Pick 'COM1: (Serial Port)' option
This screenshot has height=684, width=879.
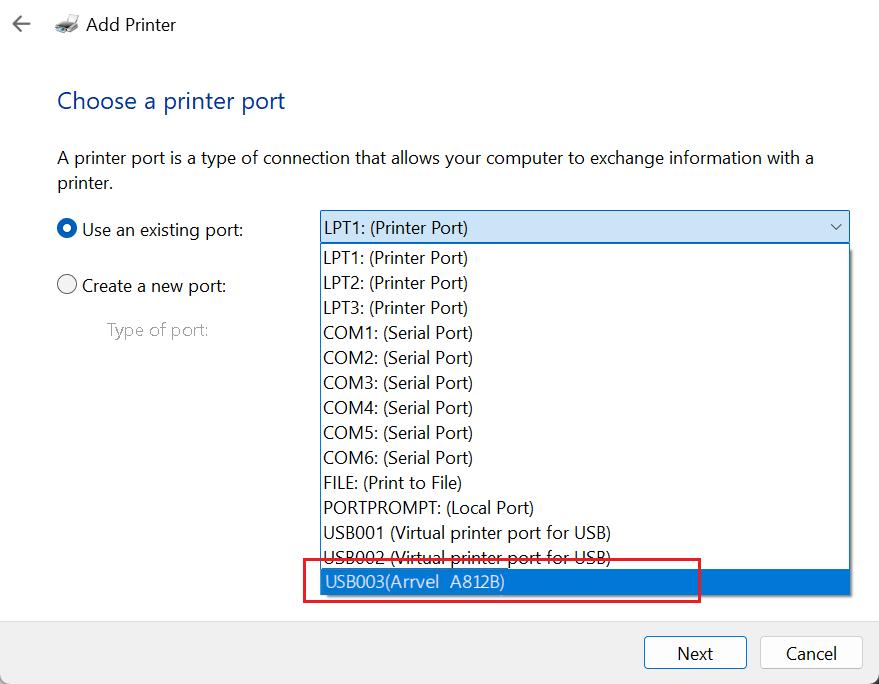(x=585, y=333)
